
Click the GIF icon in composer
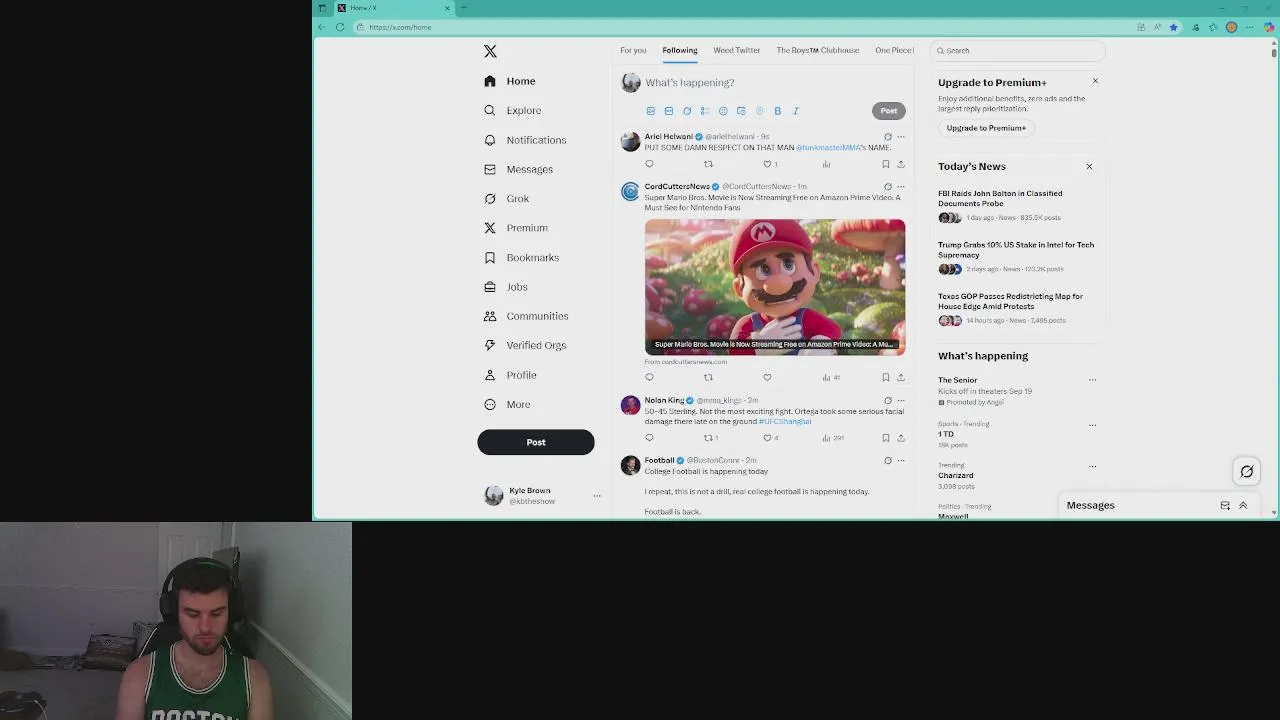pyautogui.click(x=669, y=111)
